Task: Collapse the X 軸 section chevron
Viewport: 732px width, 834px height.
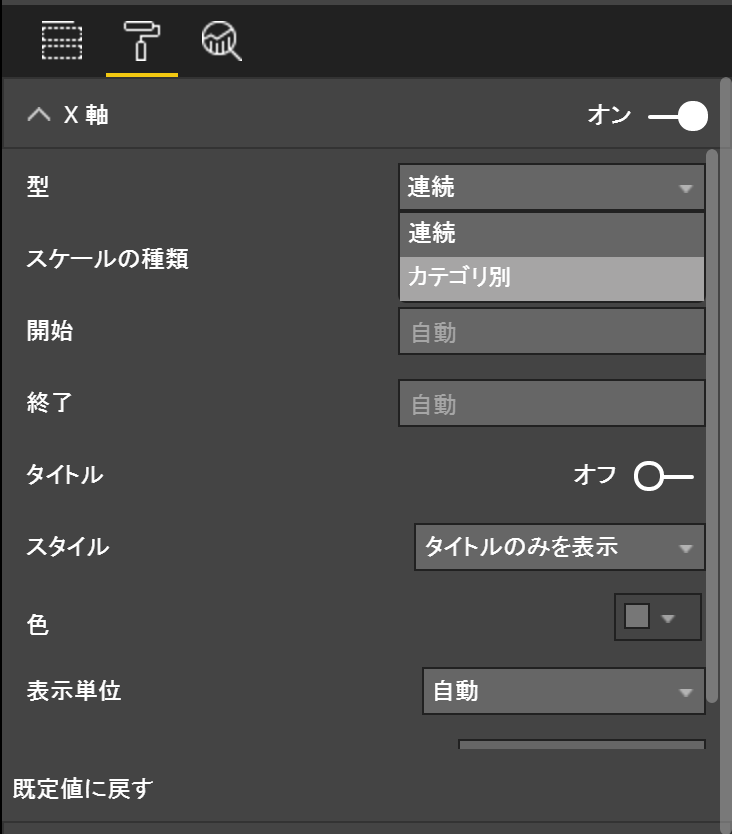Action: pyautogui.click(x=39, y=114)
